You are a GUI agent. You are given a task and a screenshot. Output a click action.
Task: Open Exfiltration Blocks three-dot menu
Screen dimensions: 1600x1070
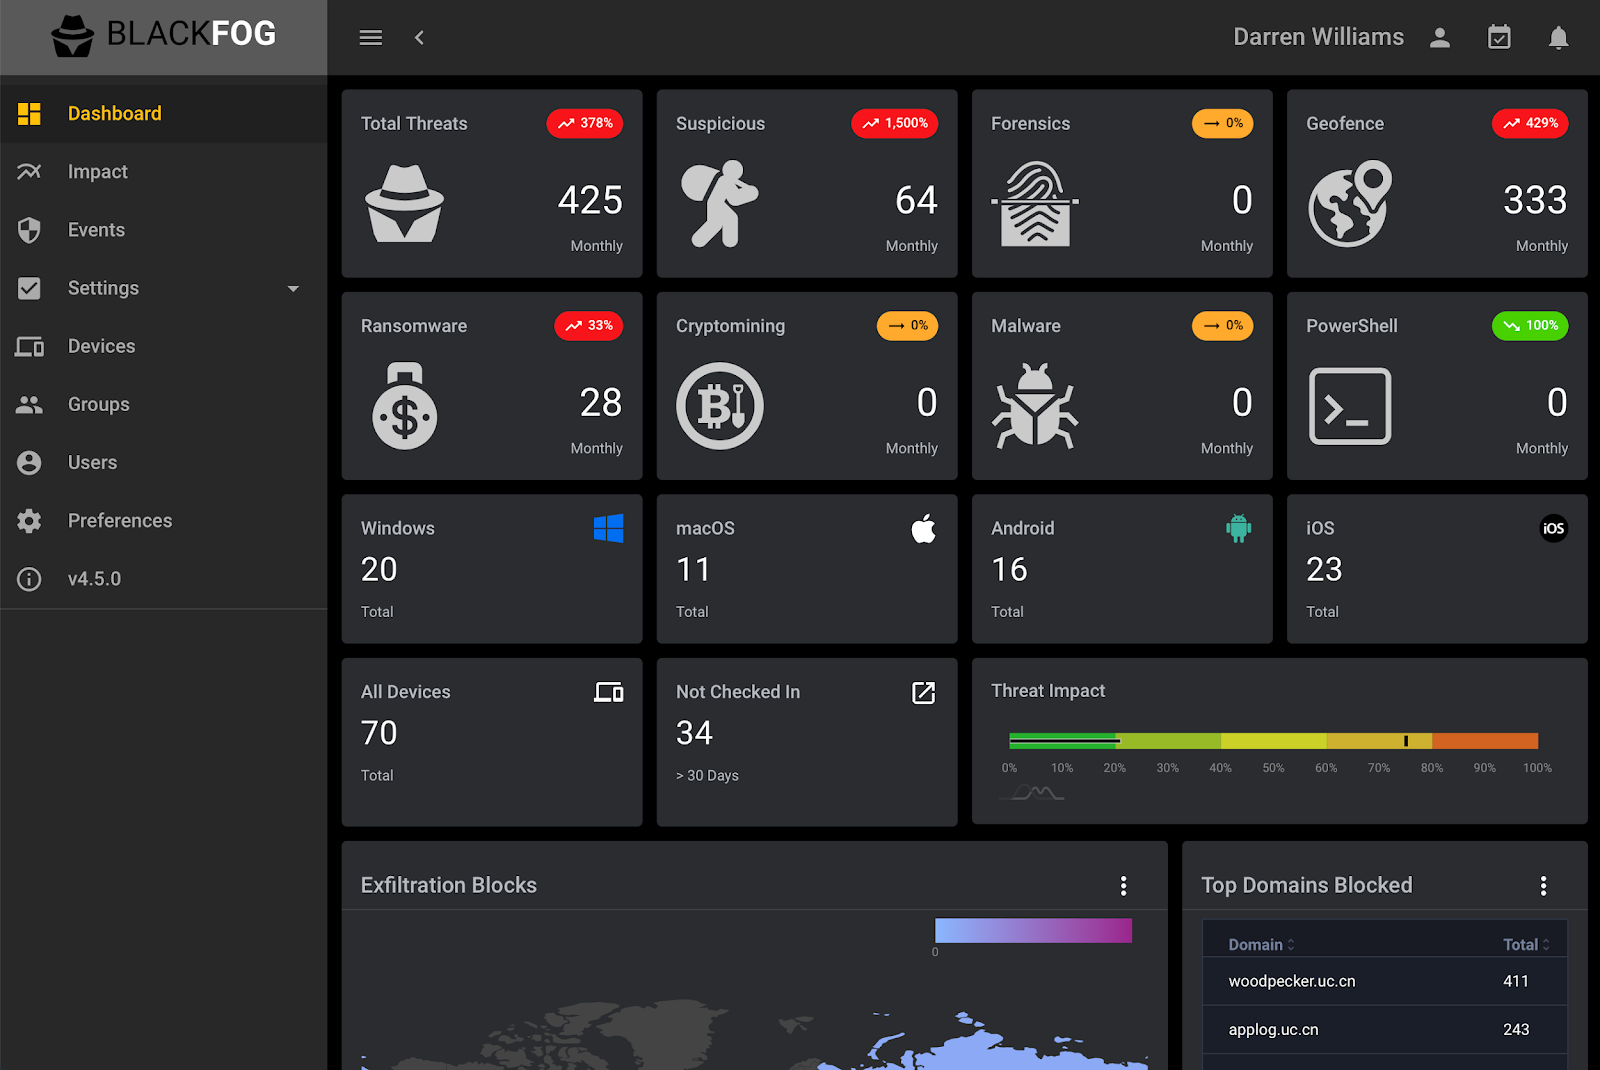point(1124,886)
